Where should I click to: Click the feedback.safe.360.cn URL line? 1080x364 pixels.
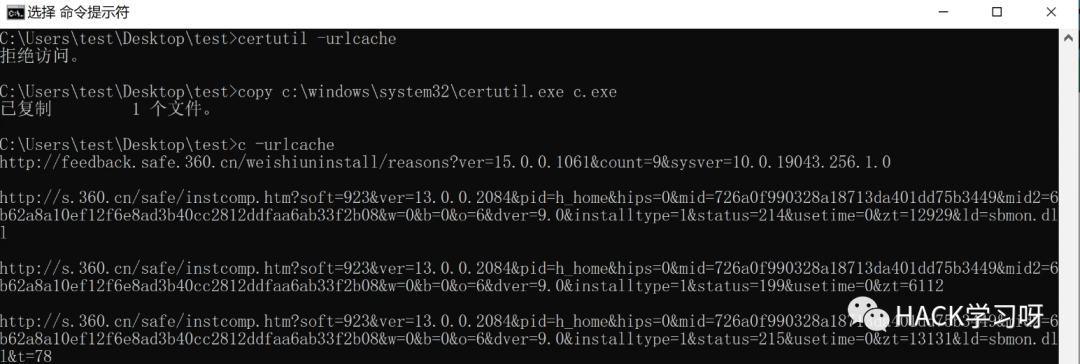click(x=445, y=163)
